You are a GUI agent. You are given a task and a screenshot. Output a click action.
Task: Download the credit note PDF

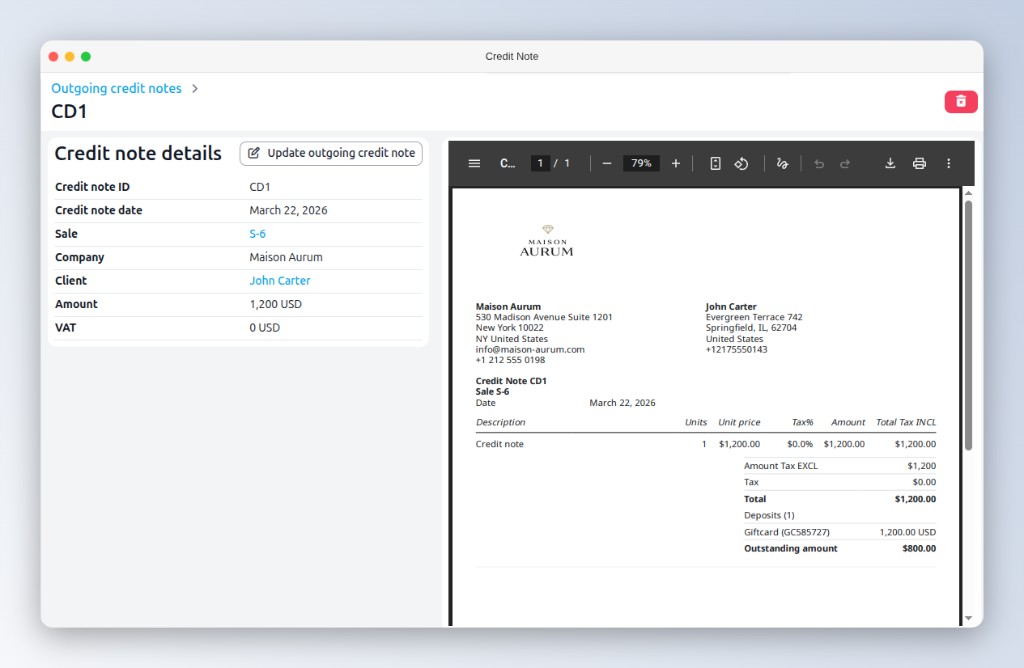pyautogui.click(x=889, y=163)
